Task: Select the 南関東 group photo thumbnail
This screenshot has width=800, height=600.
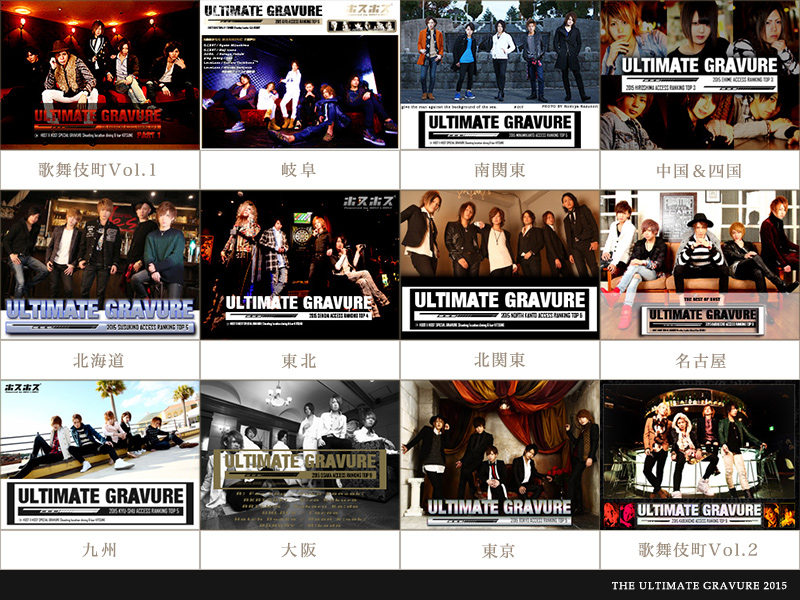Action: point(499,75)
